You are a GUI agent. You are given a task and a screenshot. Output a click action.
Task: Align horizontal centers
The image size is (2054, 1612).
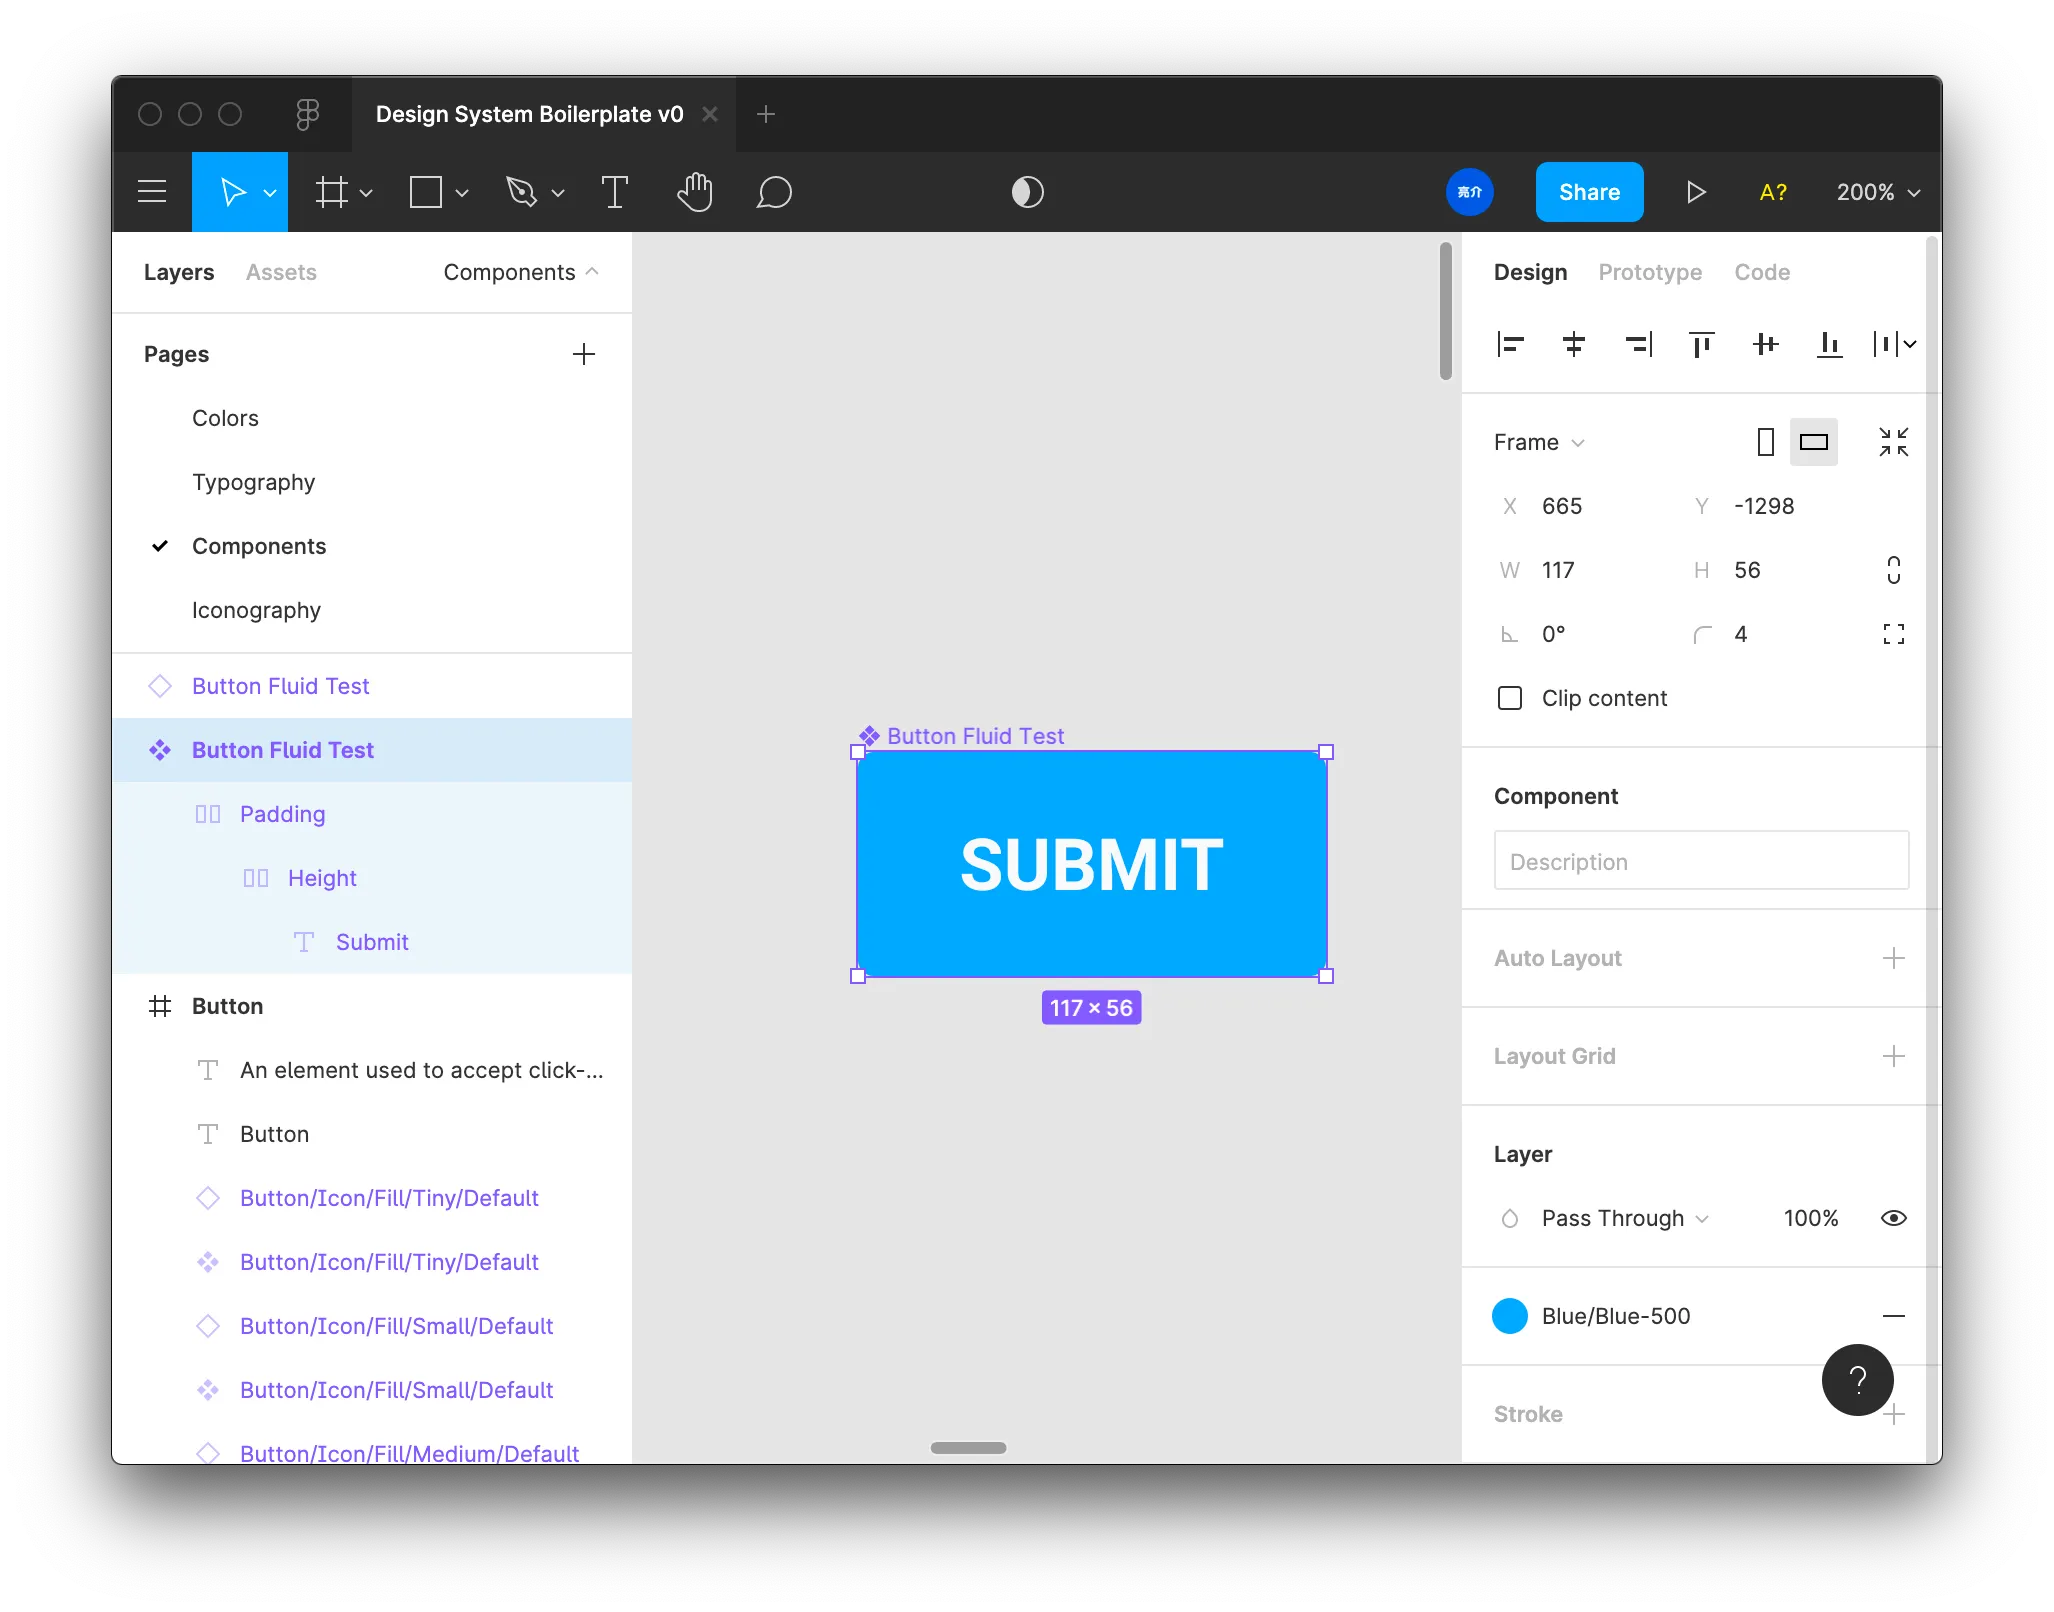[1574, 345]
